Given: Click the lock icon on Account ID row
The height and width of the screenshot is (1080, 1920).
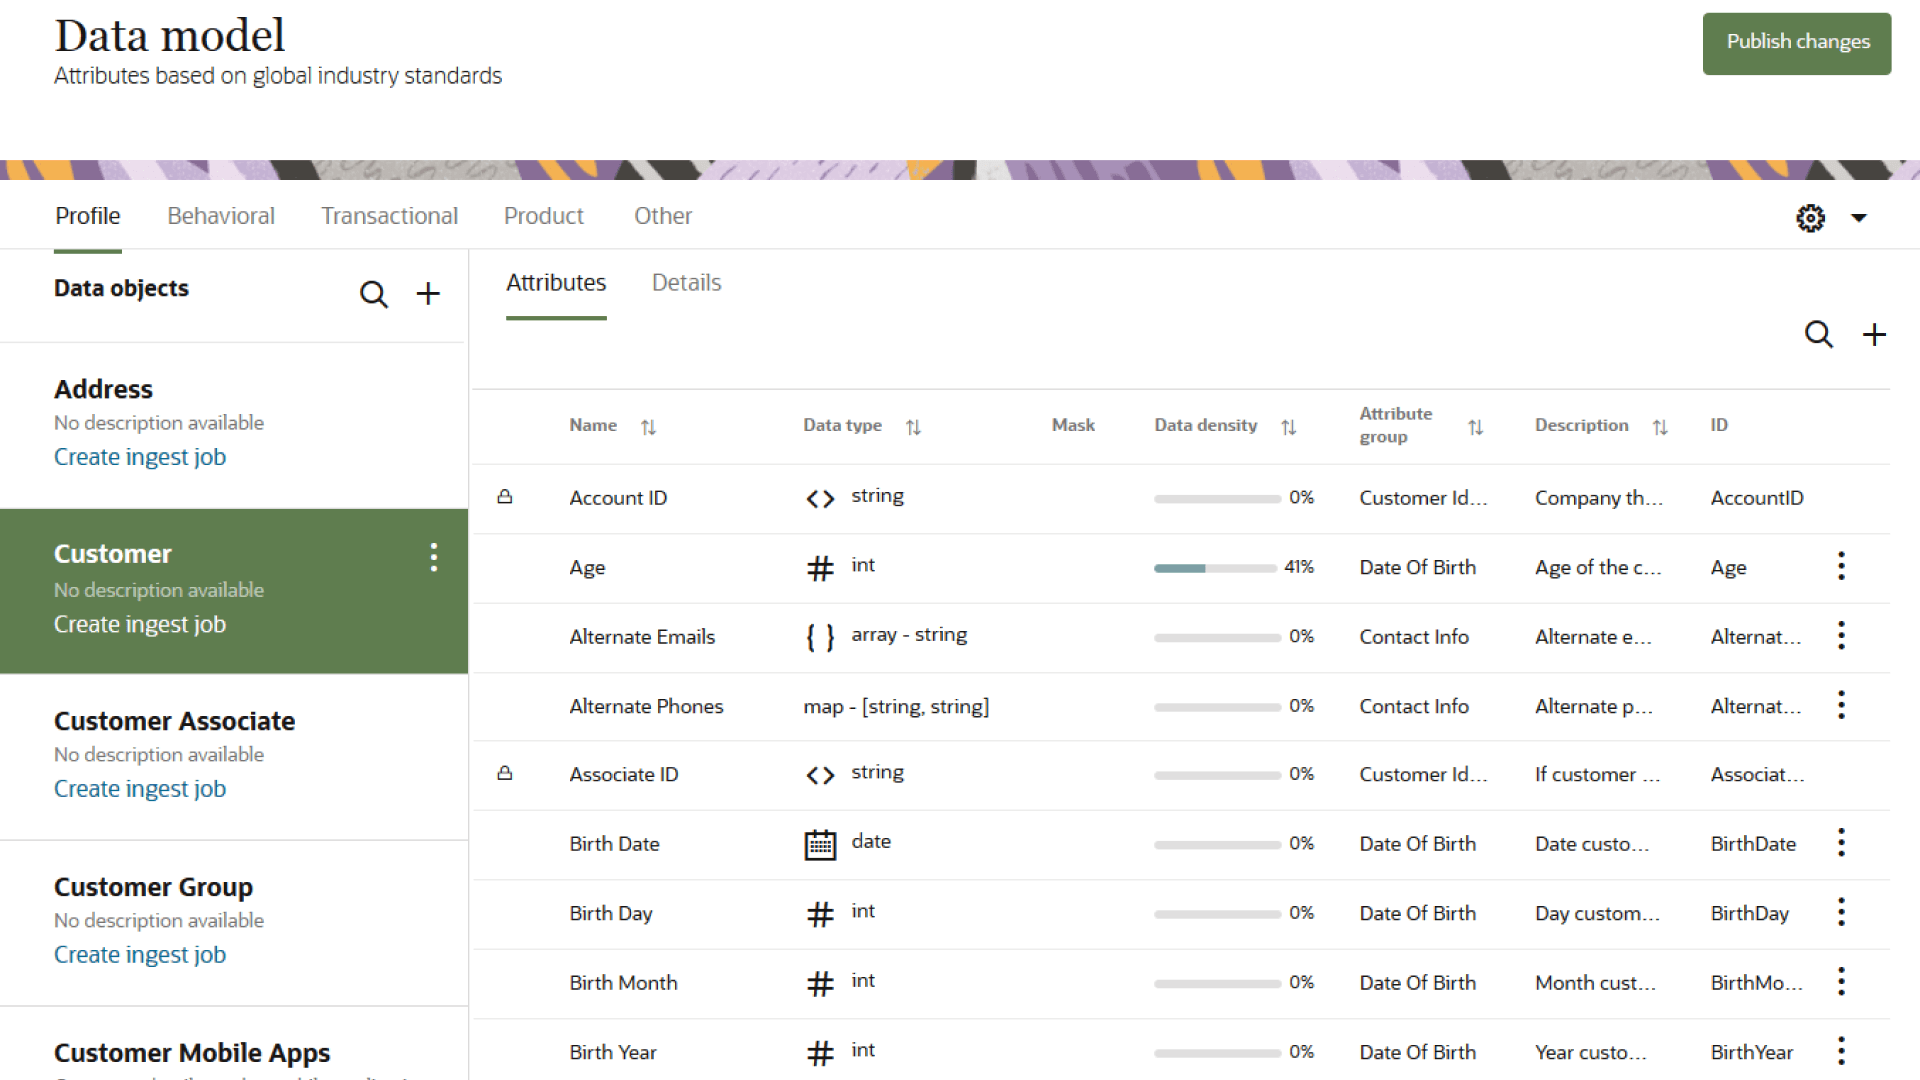Looking at the screenshot, I should point(505,496).
